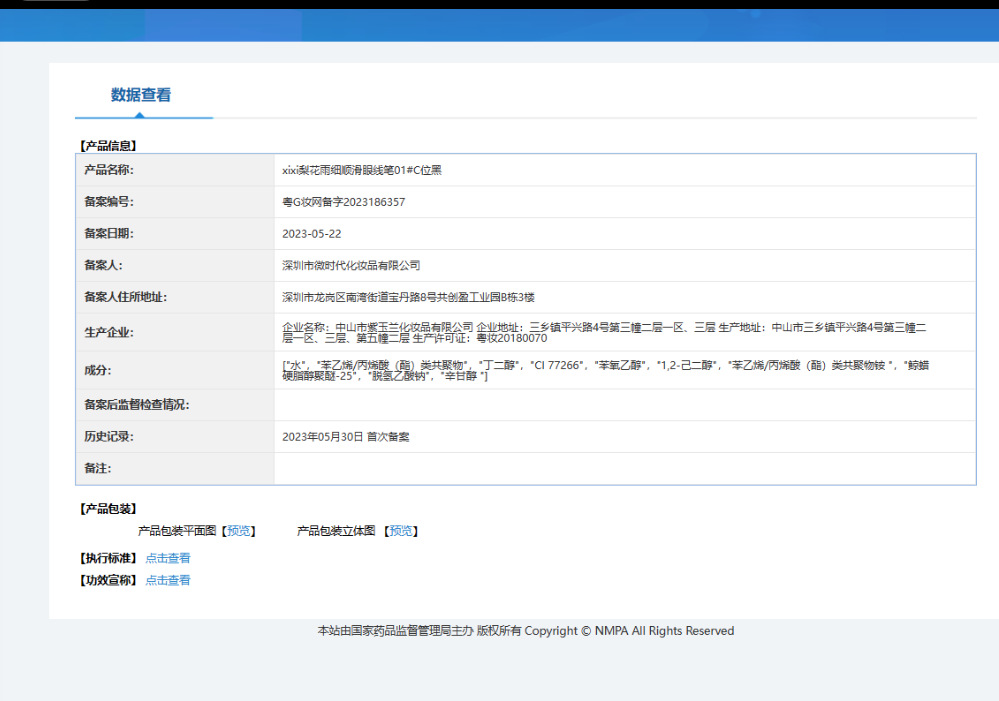Open 执行标准 点击查看 link
999x701 pixels.
168,558
